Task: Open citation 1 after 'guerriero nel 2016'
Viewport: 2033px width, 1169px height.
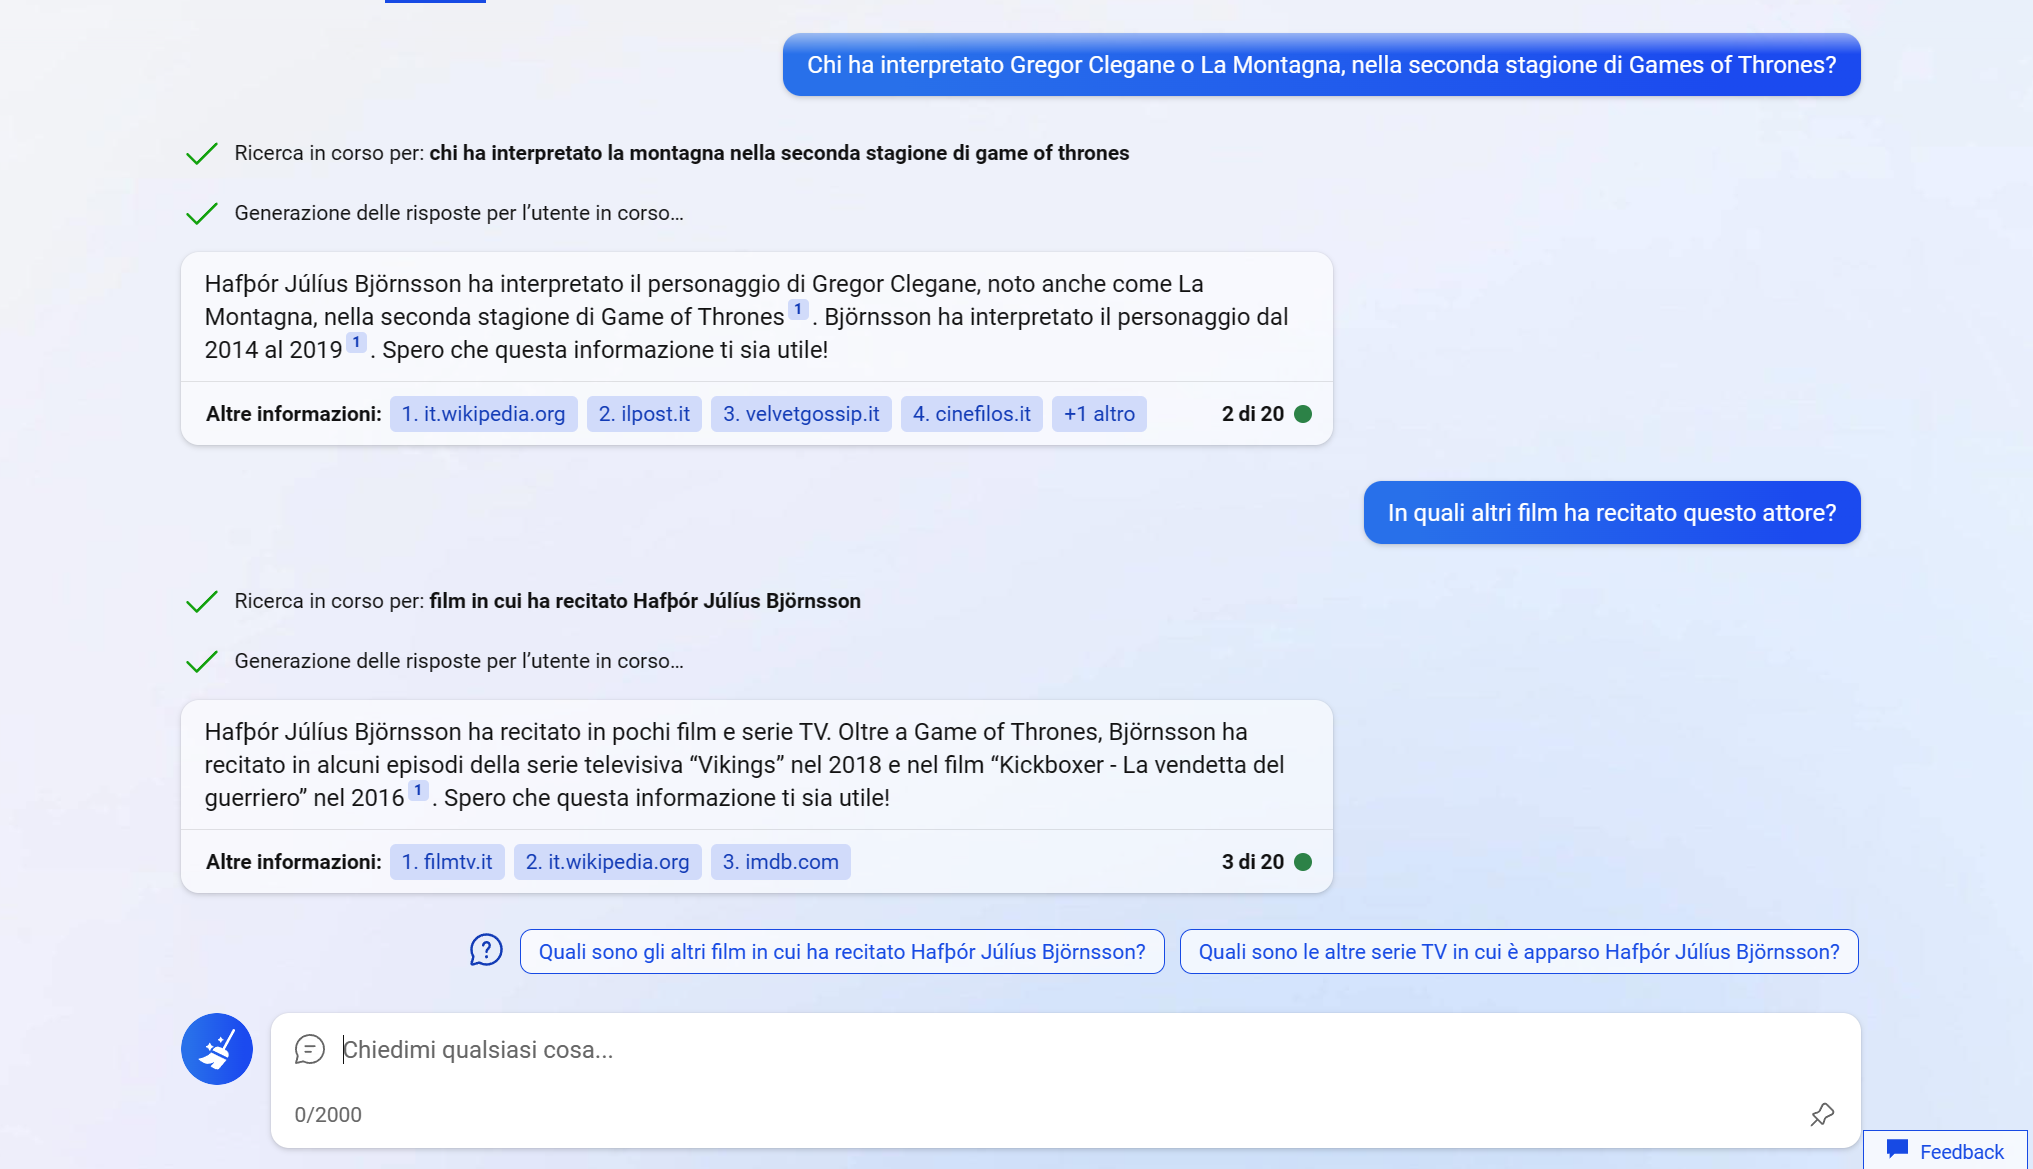Action: point(418,790)
